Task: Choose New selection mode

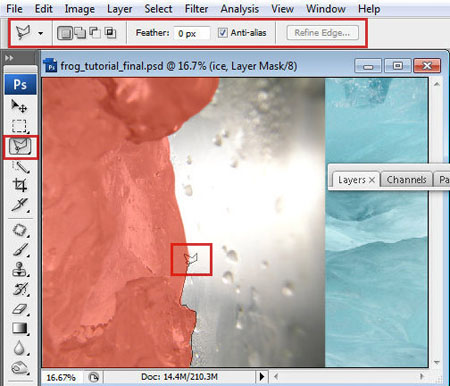Action: (65, 33)
